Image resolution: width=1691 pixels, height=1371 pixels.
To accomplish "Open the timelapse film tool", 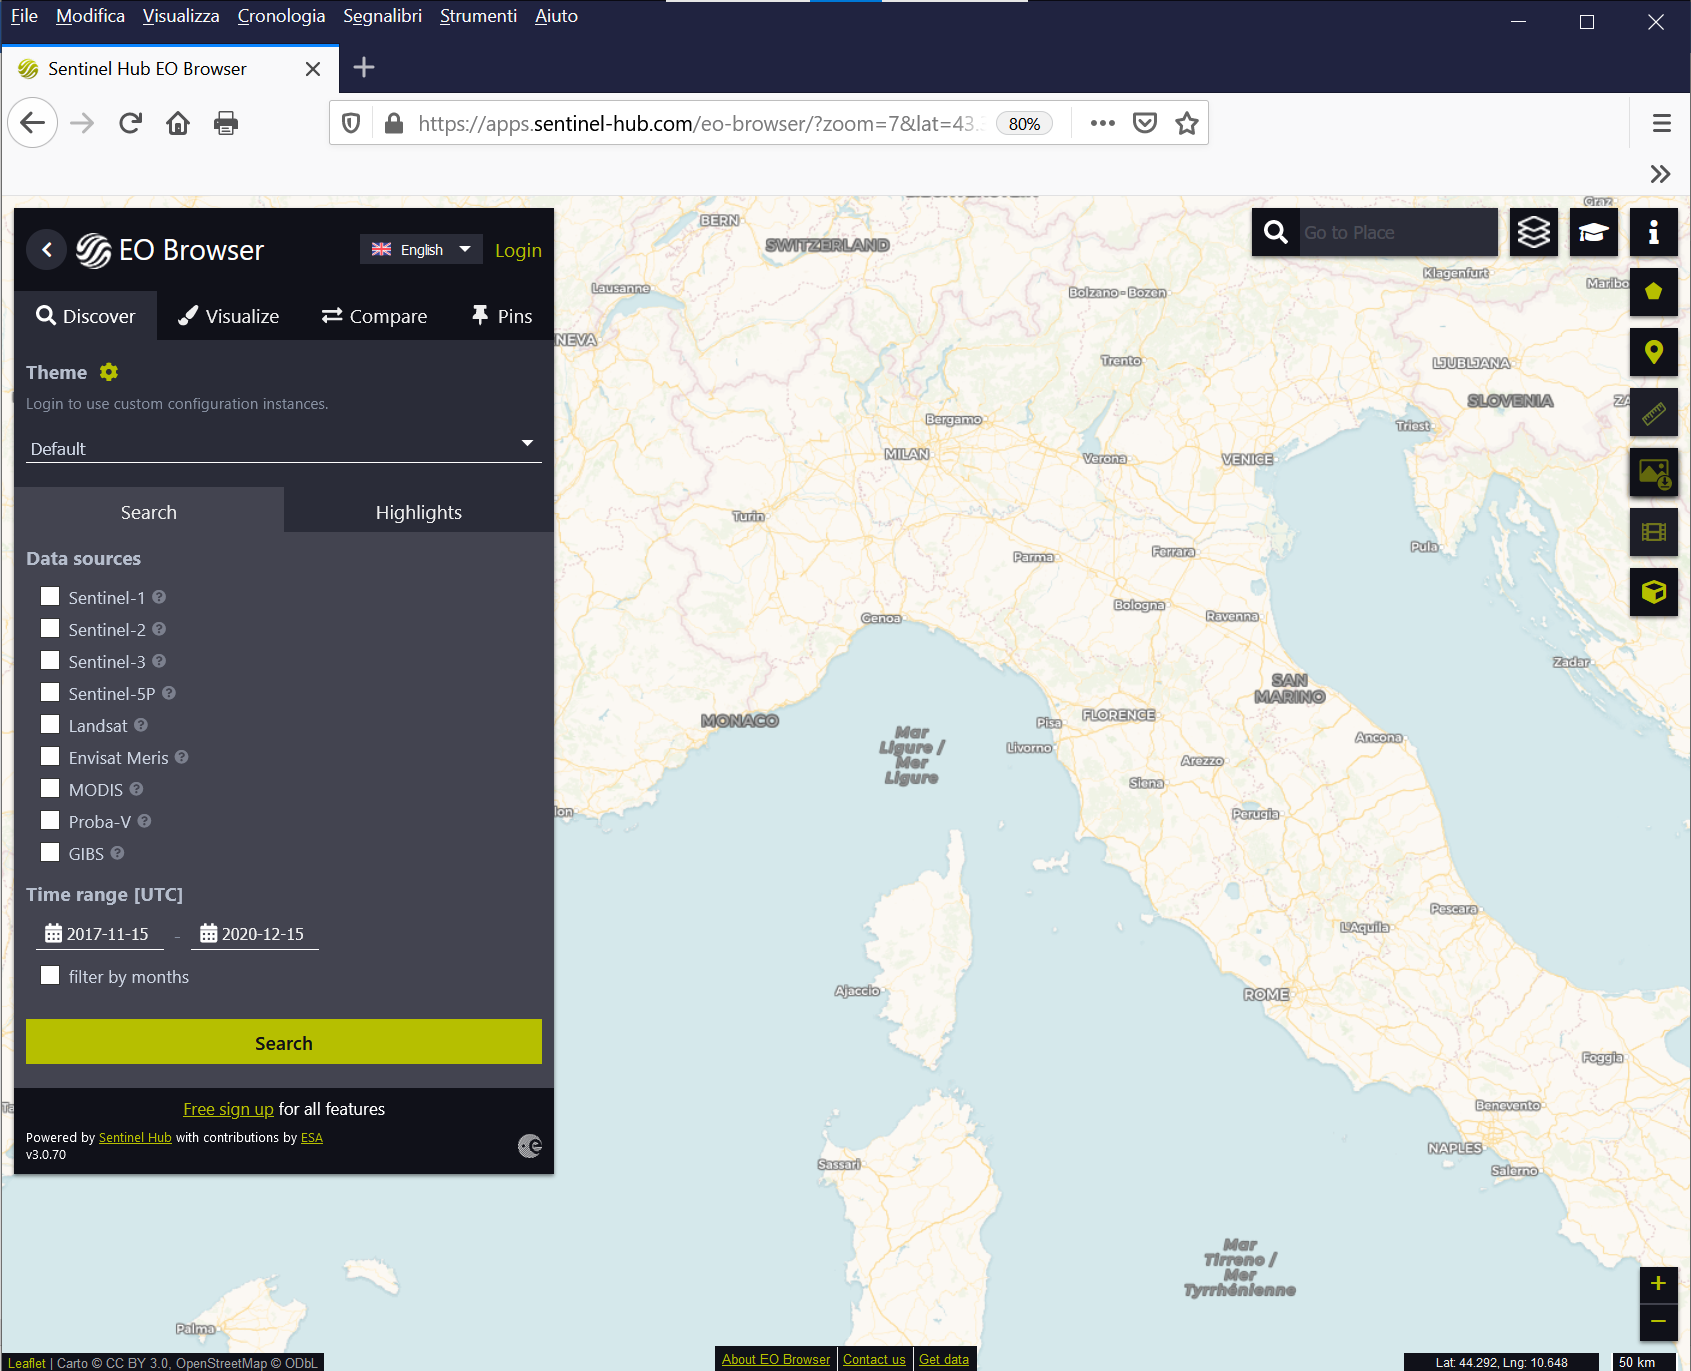I will 1654,532.
